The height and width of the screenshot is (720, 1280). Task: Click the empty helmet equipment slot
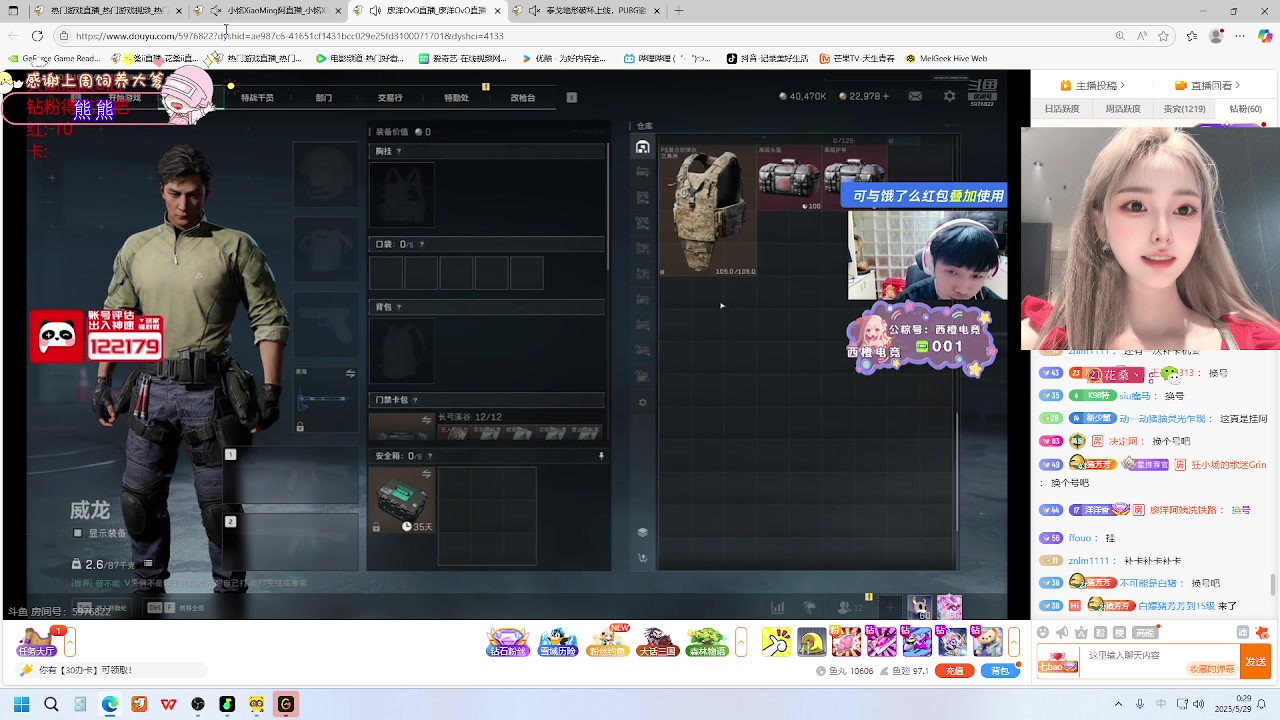[326, 174]
